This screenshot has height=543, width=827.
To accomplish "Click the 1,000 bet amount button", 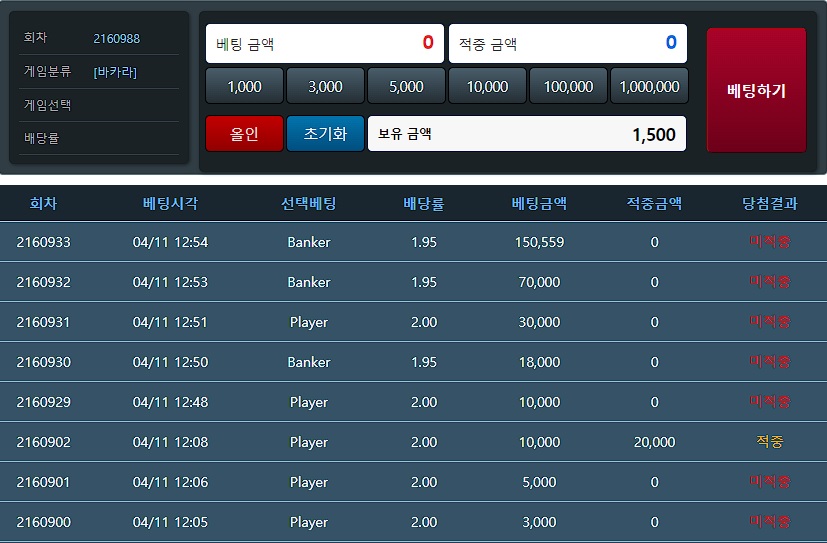I will pyautogui.click(x=244, y=87).
